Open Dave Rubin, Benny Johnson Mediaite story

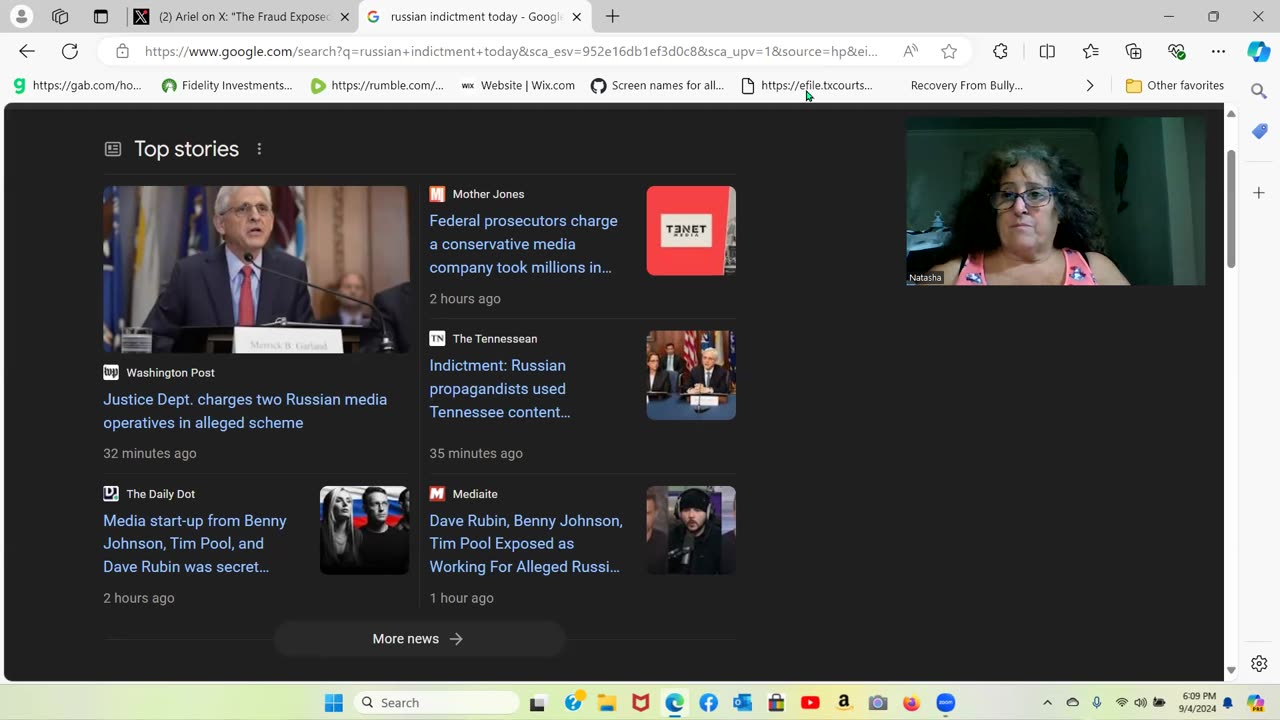[526, 544]
